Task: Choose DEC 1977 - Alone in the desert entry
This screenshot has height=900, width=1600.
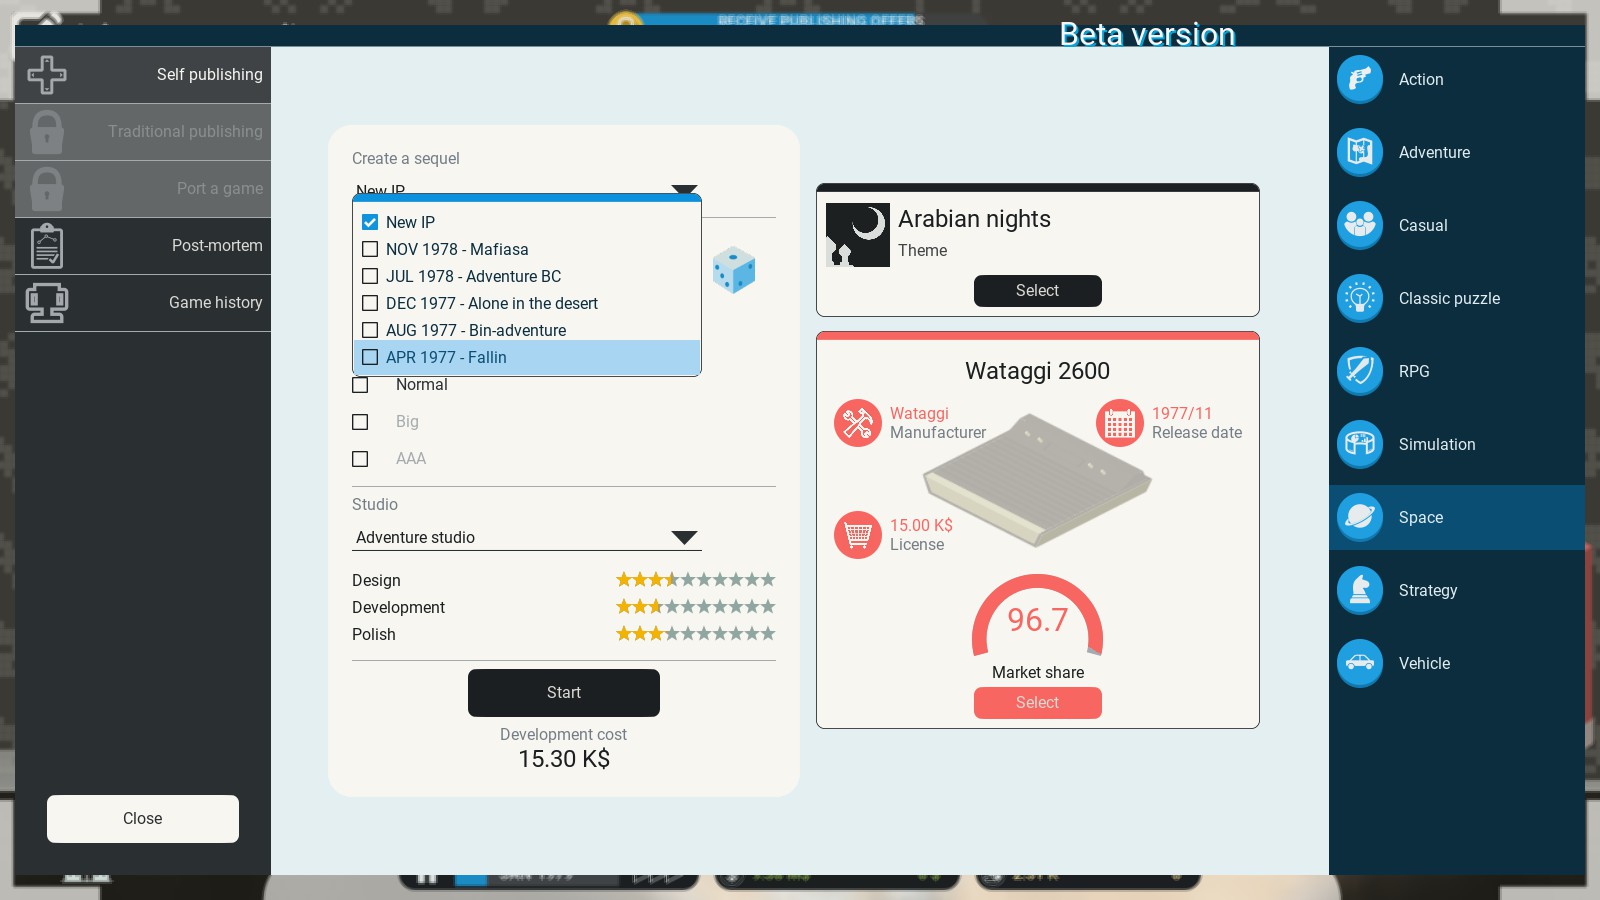Action: (491, 304)
